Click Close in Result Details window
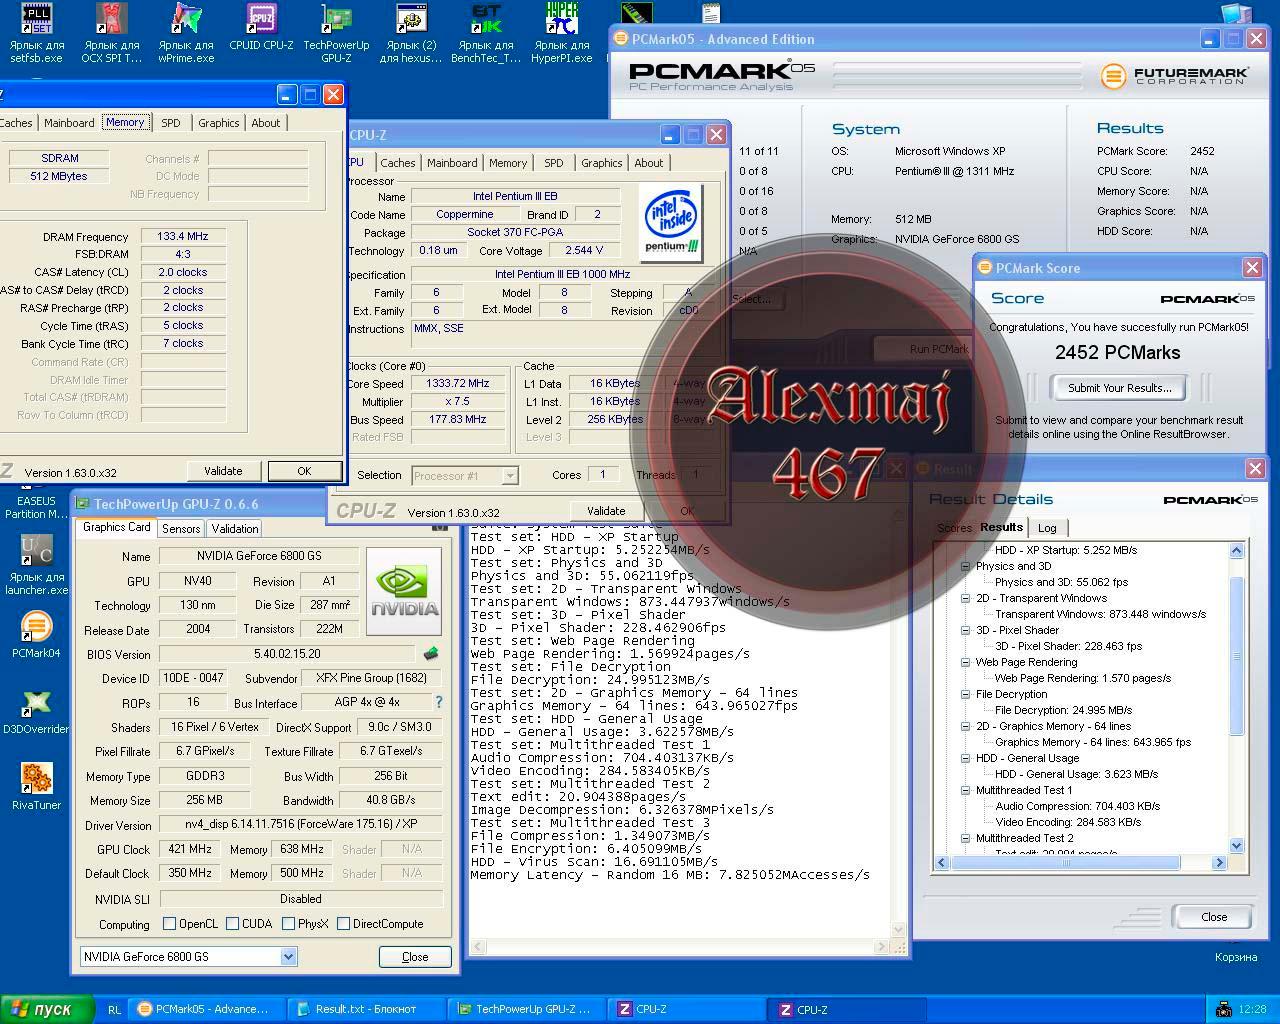The height and width of the screenshot is (1024, 1280). coord(1214,917)
